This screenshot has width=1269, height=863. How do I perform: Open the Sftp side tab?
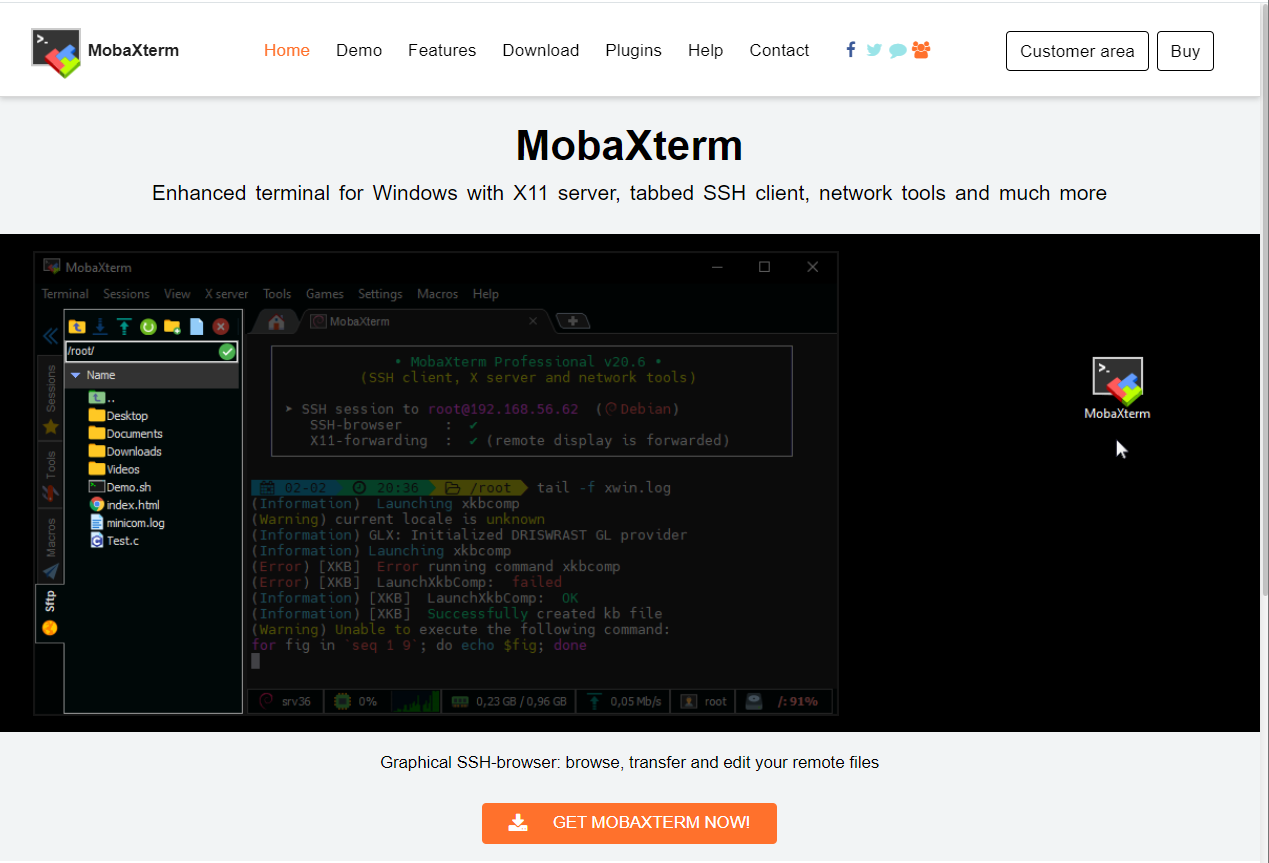[50, 613]
